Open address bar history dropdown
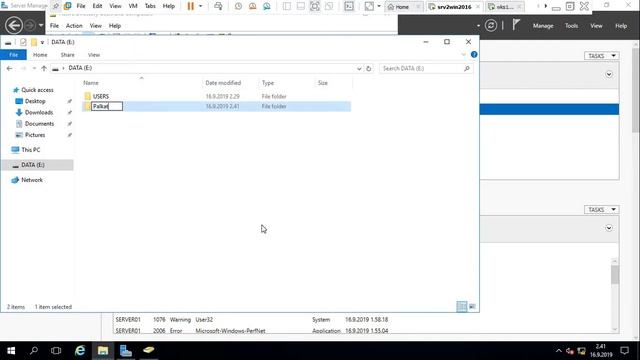The height and width of the screenshot is (360, 640). point(359,69)
